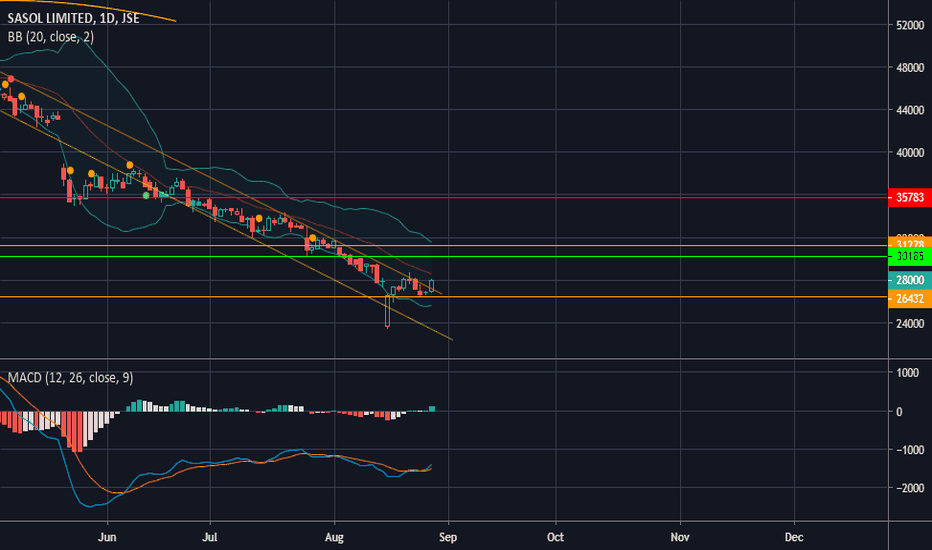The width and height of the screenshot is (932, 550).
Task: Click the 24000 price axis value
Action: point(910,323)
